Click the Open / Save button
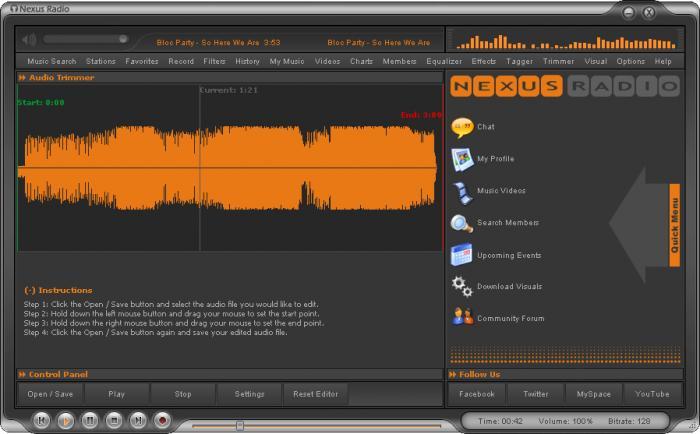 [50, 394]
